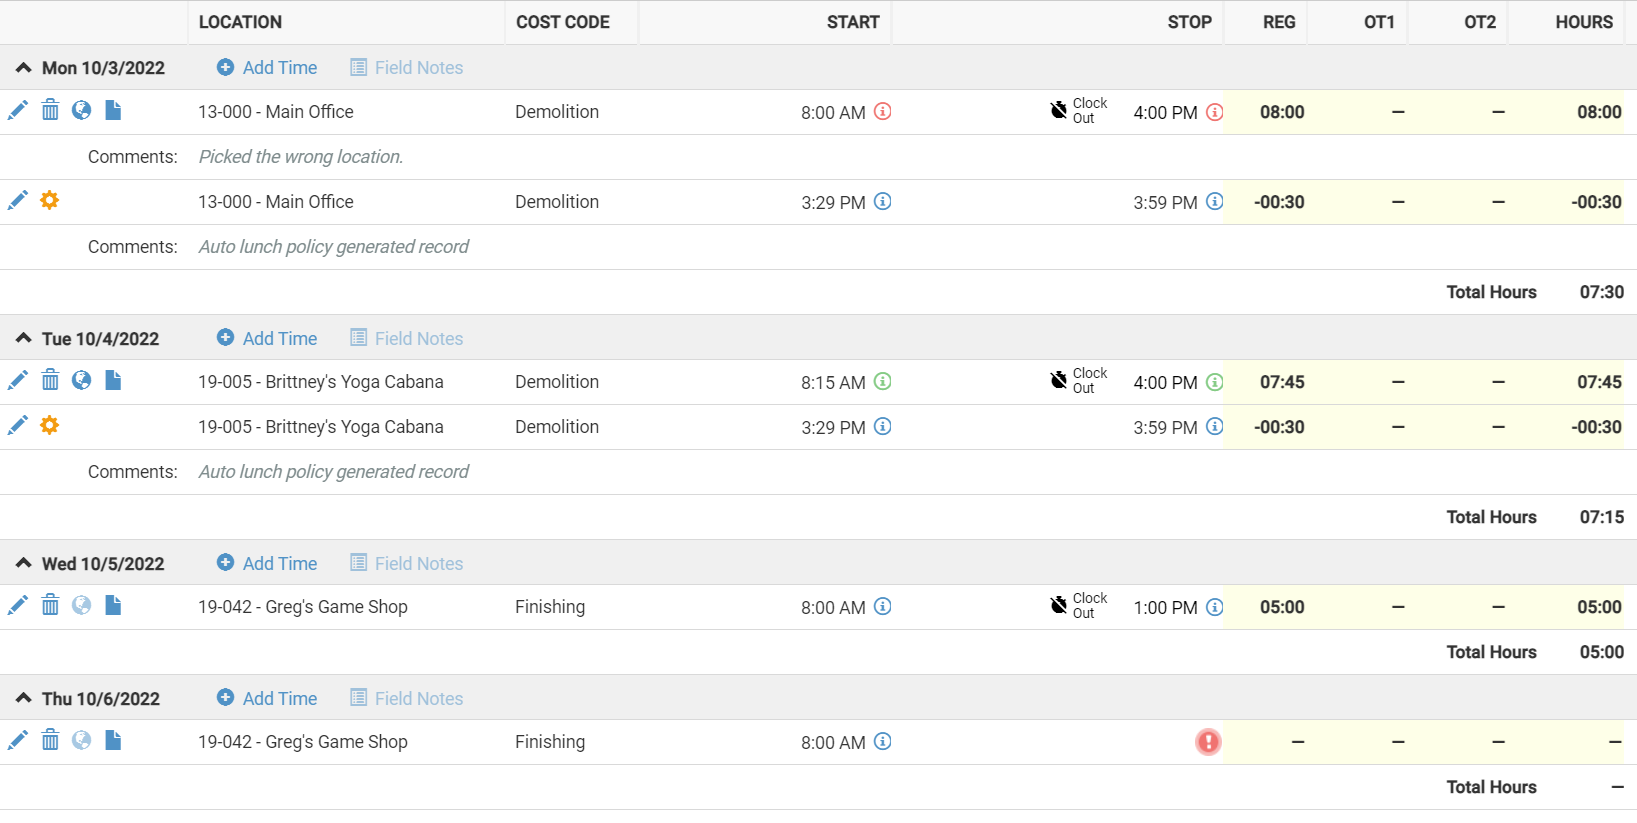Click the red info icon beside Monday's 8:00 AM start
This screenshot has height=823, width=1637.
pyautogui.click(x=883, y=112)
